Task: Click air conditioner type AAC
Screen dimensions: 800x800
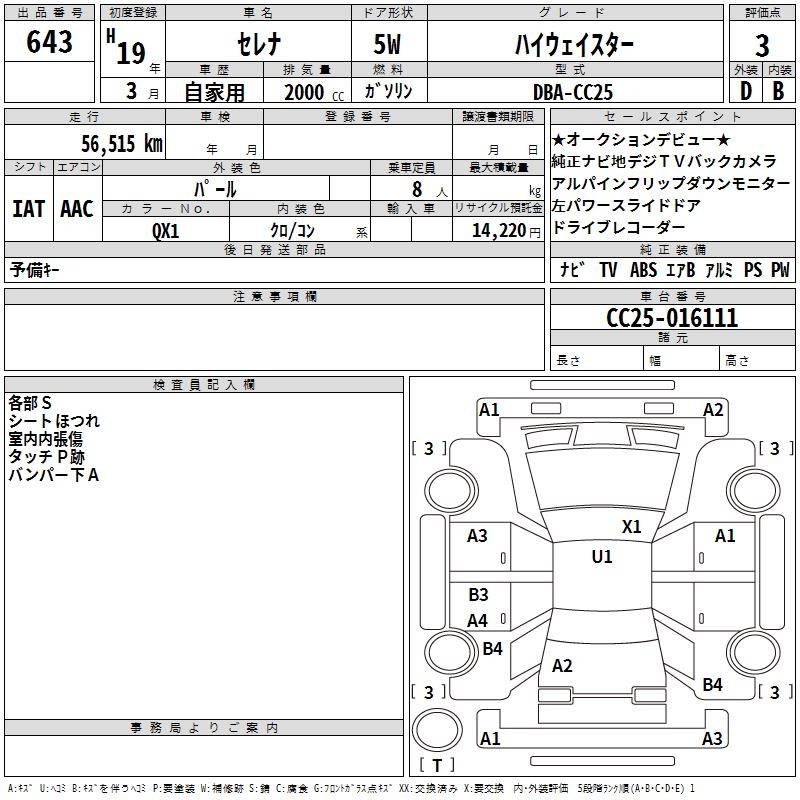Action: [x=77, y=209]
